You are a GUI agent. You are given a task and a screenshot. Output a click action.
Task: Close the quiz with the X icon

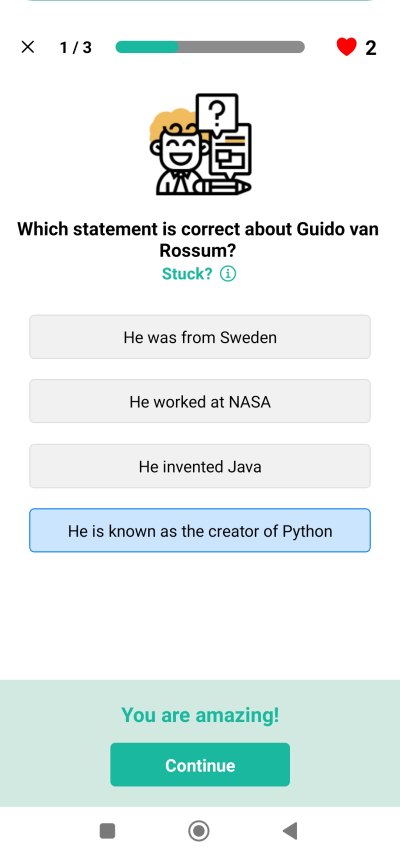coord(28,47)
